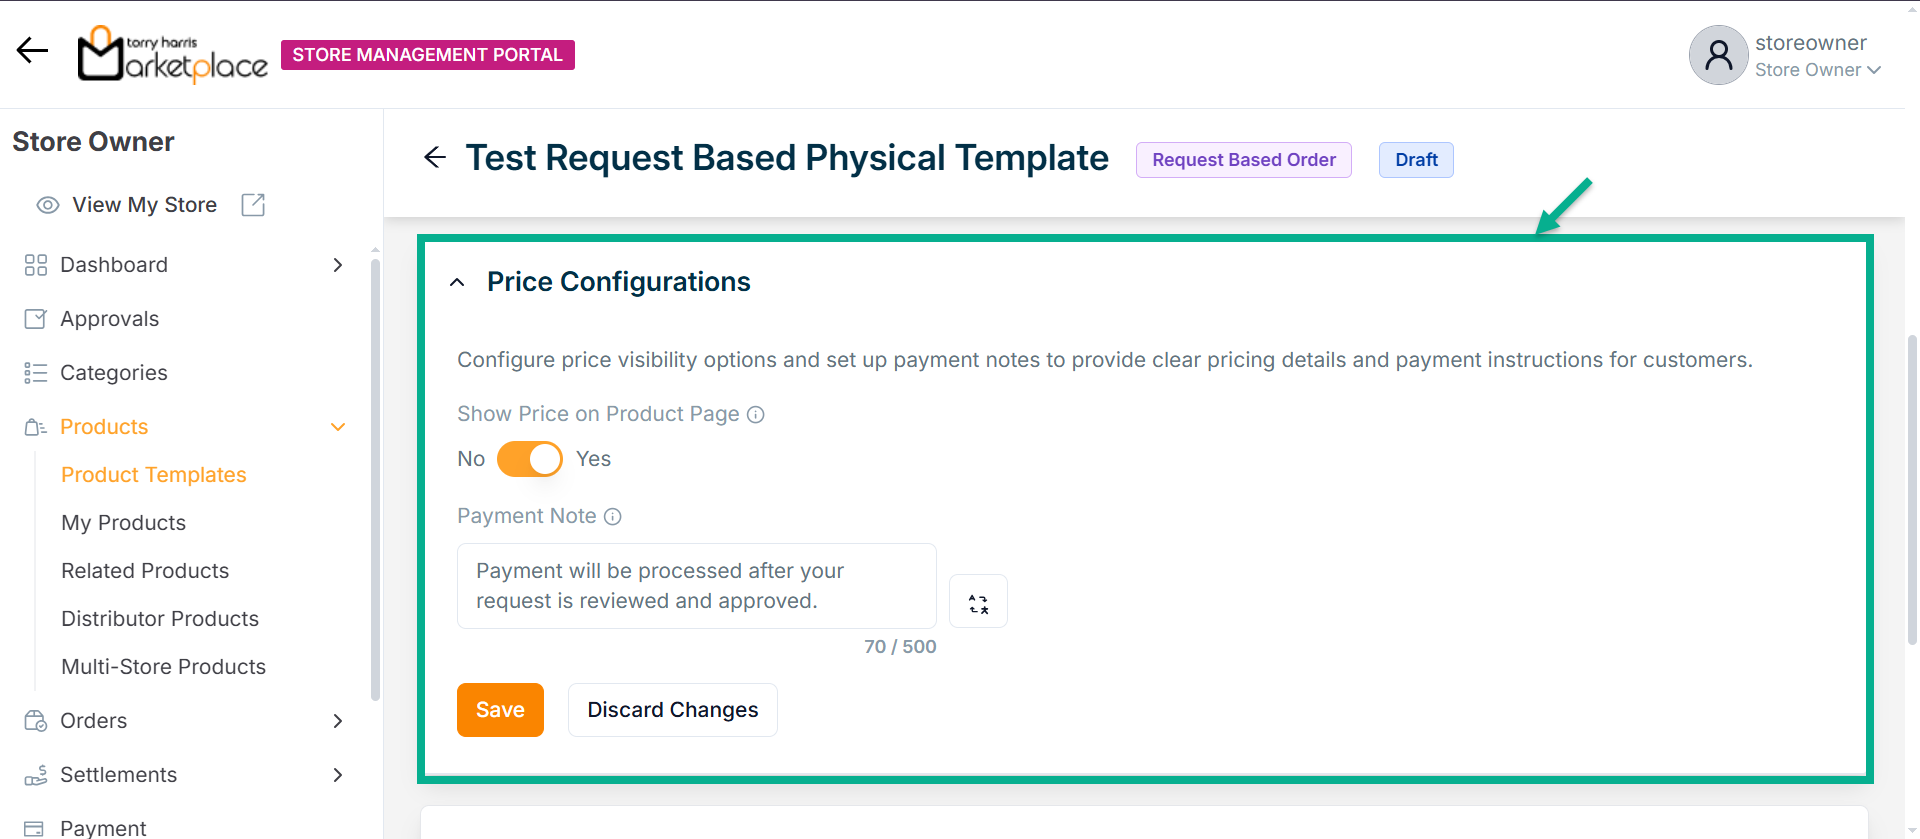Click the Discard Changes button
Viewport: 1920px width, 839px height.
coord(672,710)
